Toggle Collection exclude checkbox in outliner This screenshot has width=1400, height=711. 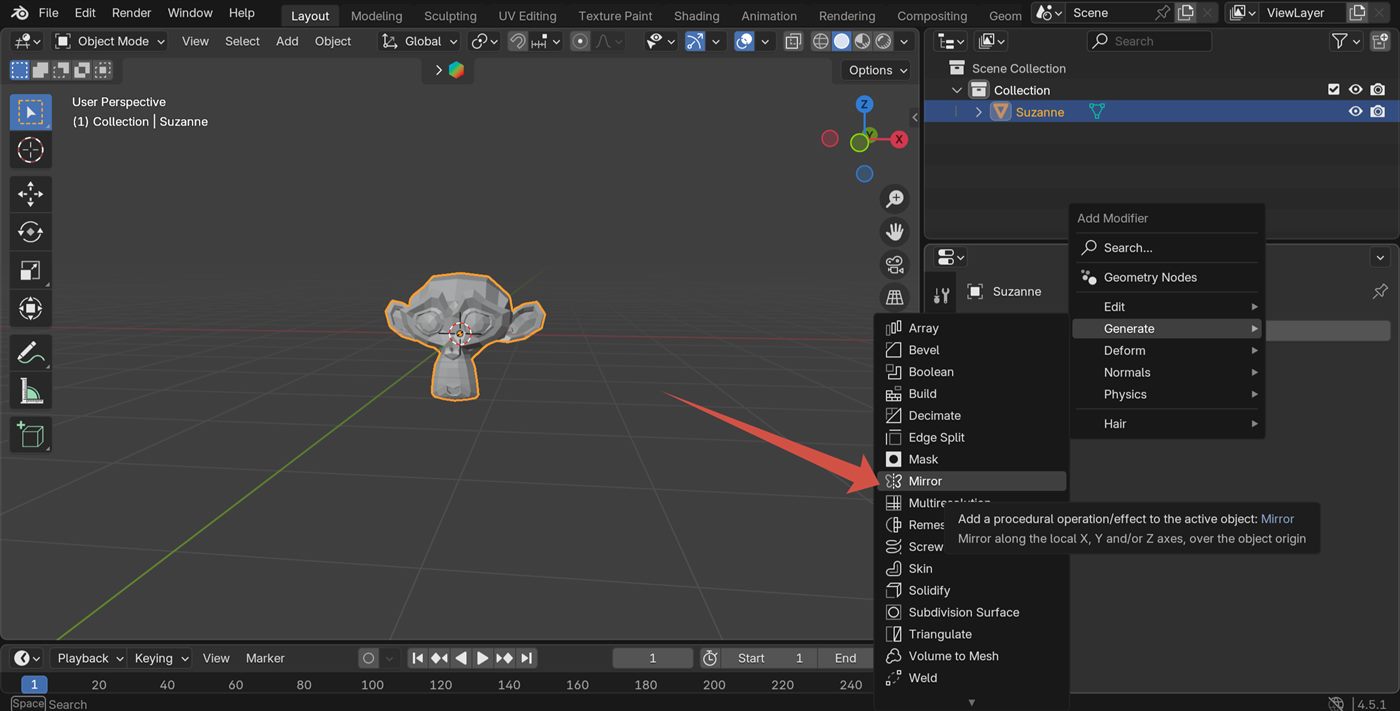(x=1333, y=90)
